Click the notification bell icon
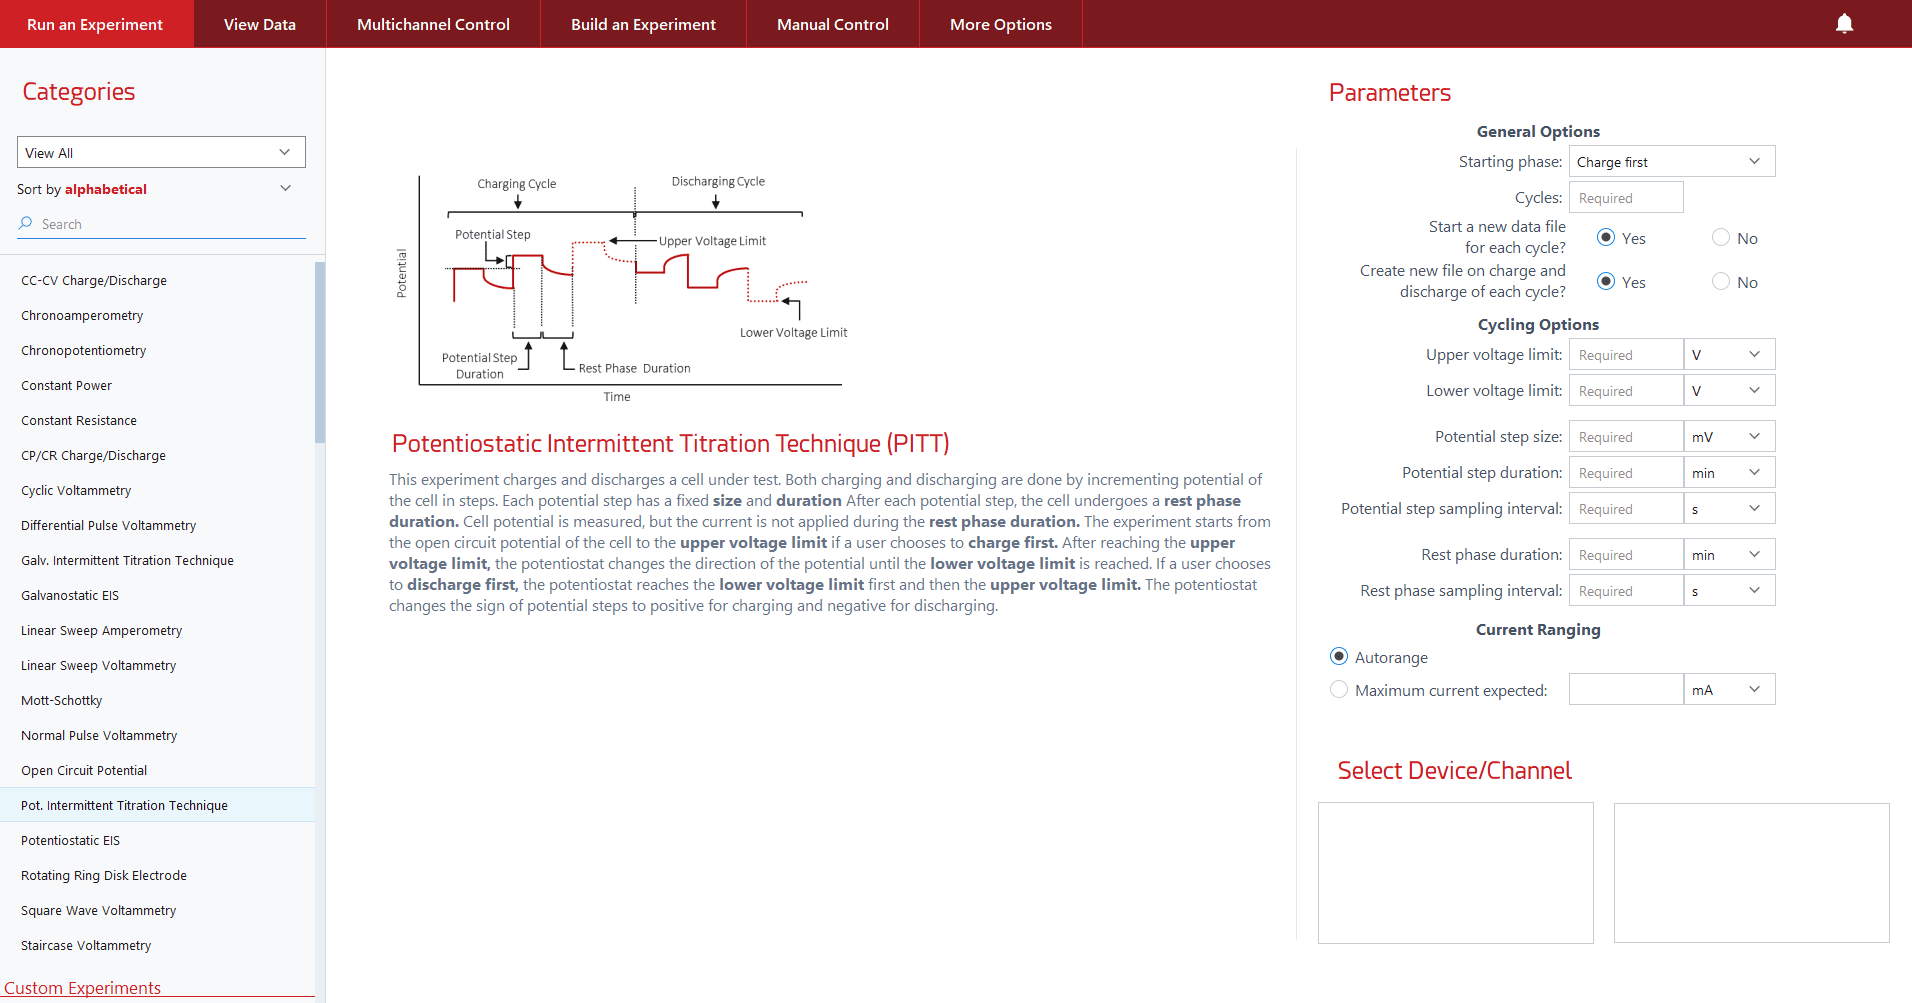This screenshot has height=1003, width=1912. [1844, 24]
